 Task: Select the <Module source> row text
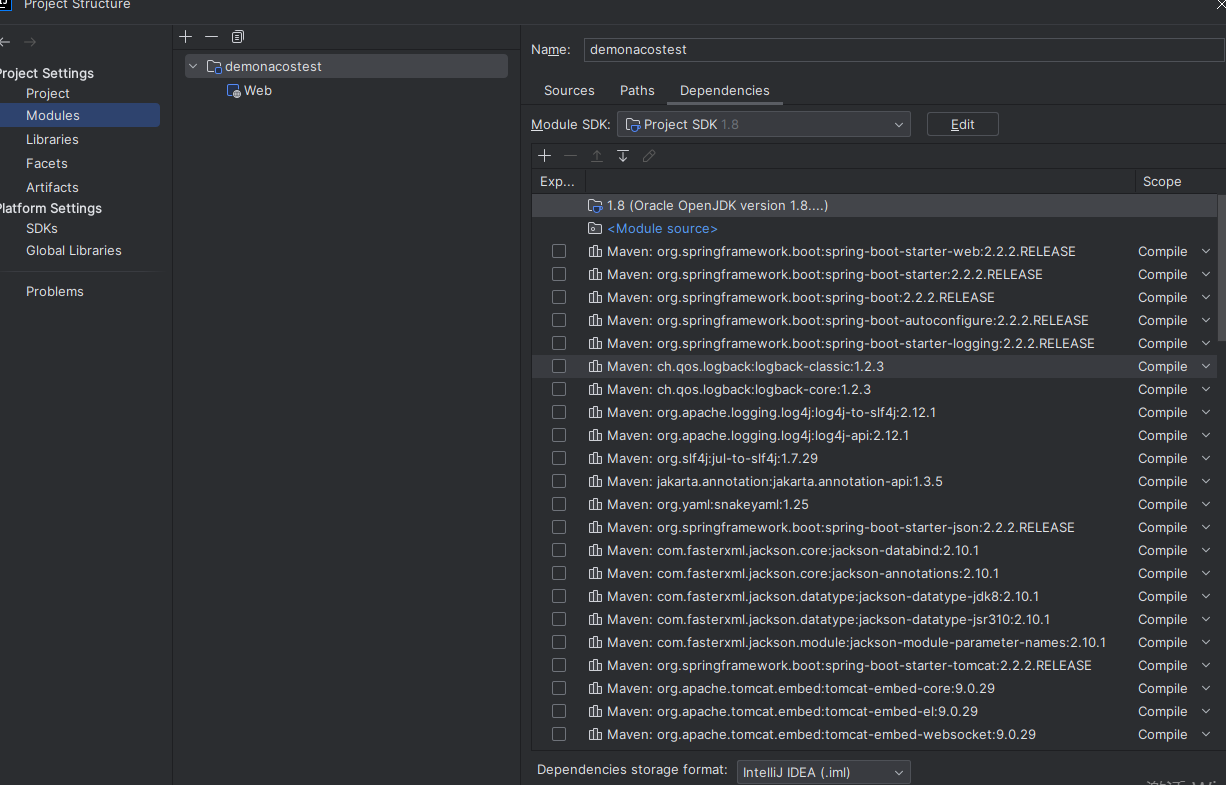click(x=662, y=228)
